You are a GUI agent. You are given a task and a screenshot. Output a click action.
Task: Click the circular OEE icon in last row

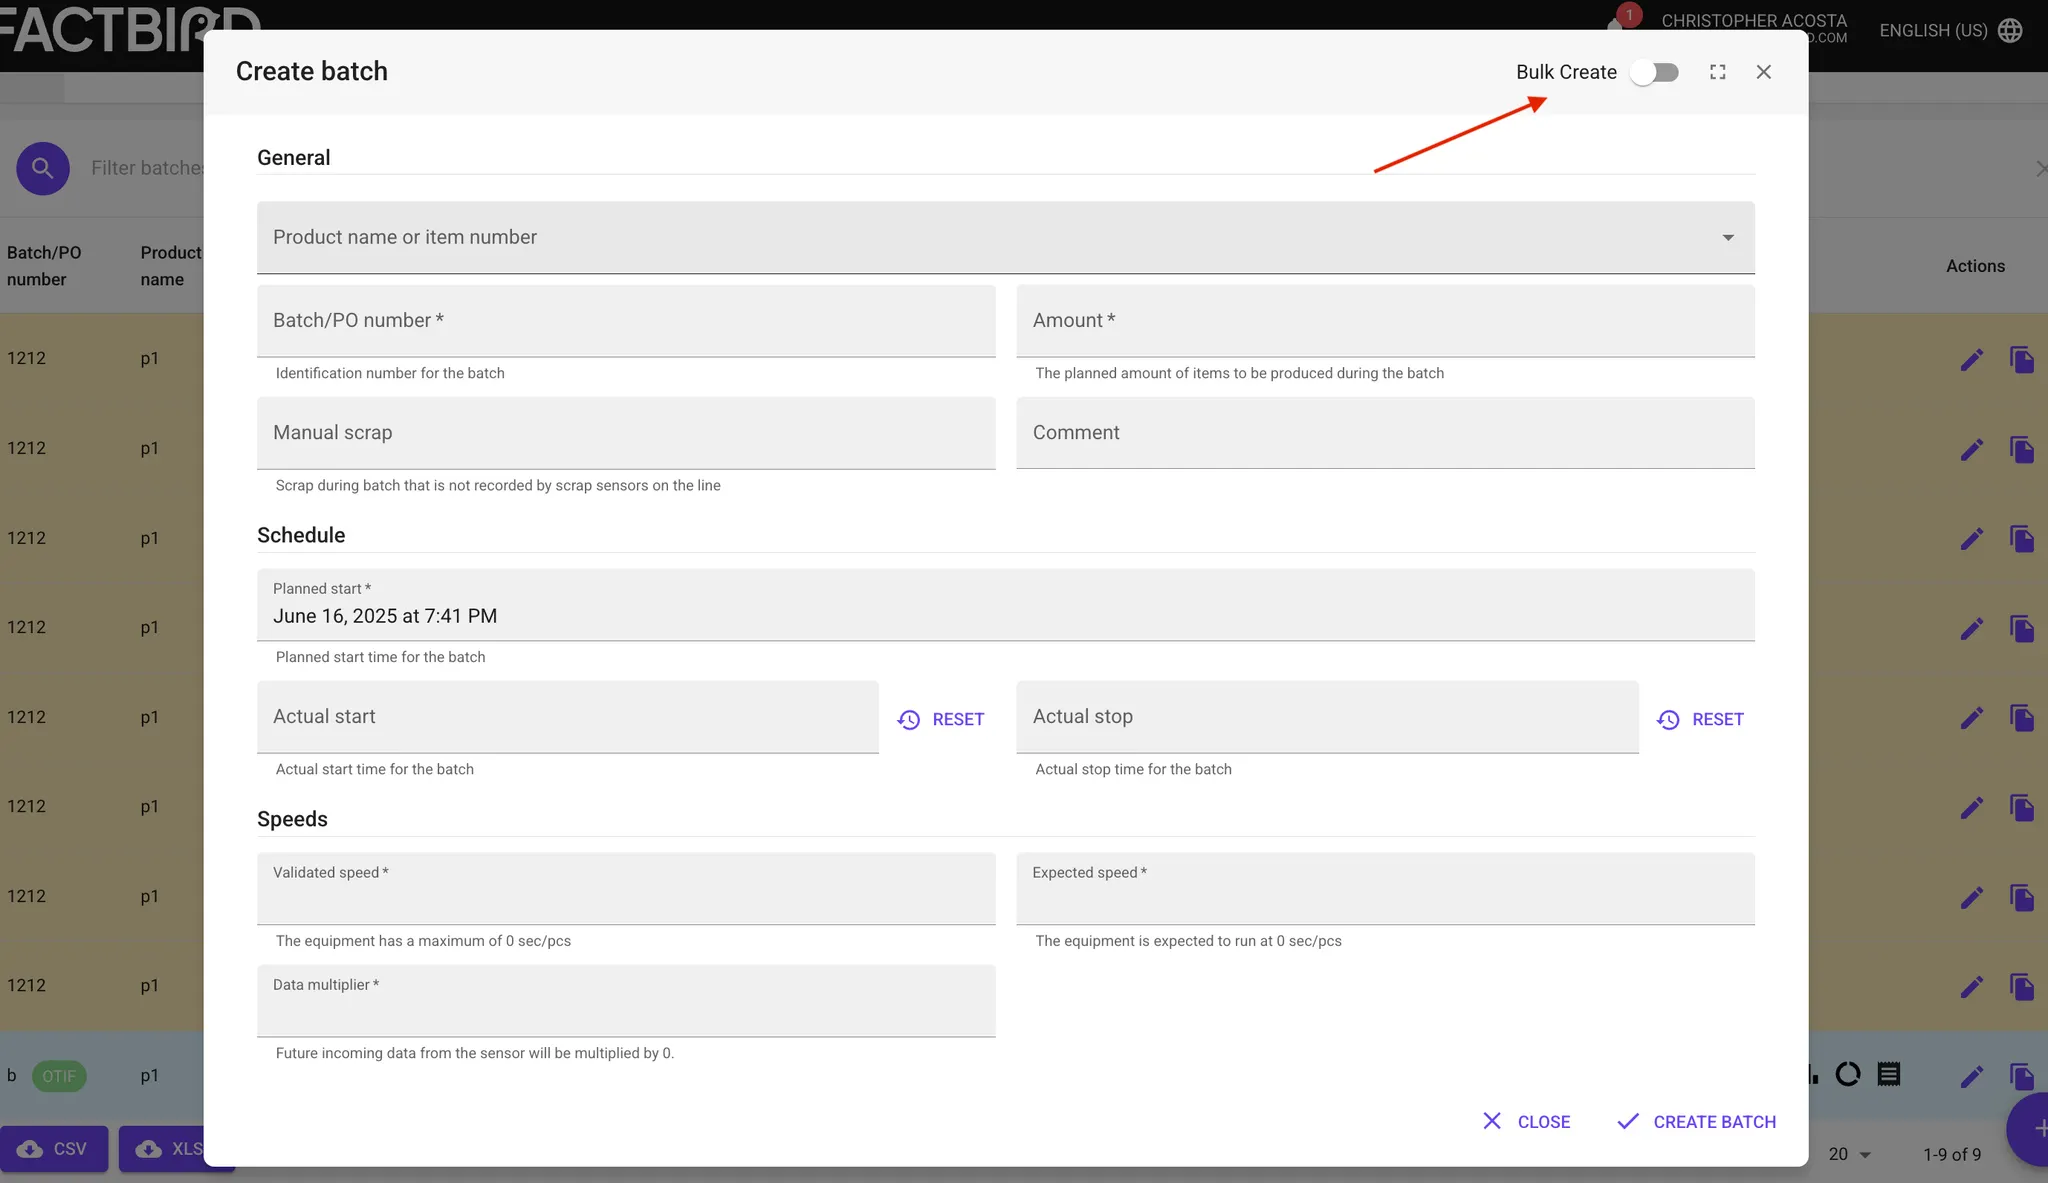coord(1848,1075)
